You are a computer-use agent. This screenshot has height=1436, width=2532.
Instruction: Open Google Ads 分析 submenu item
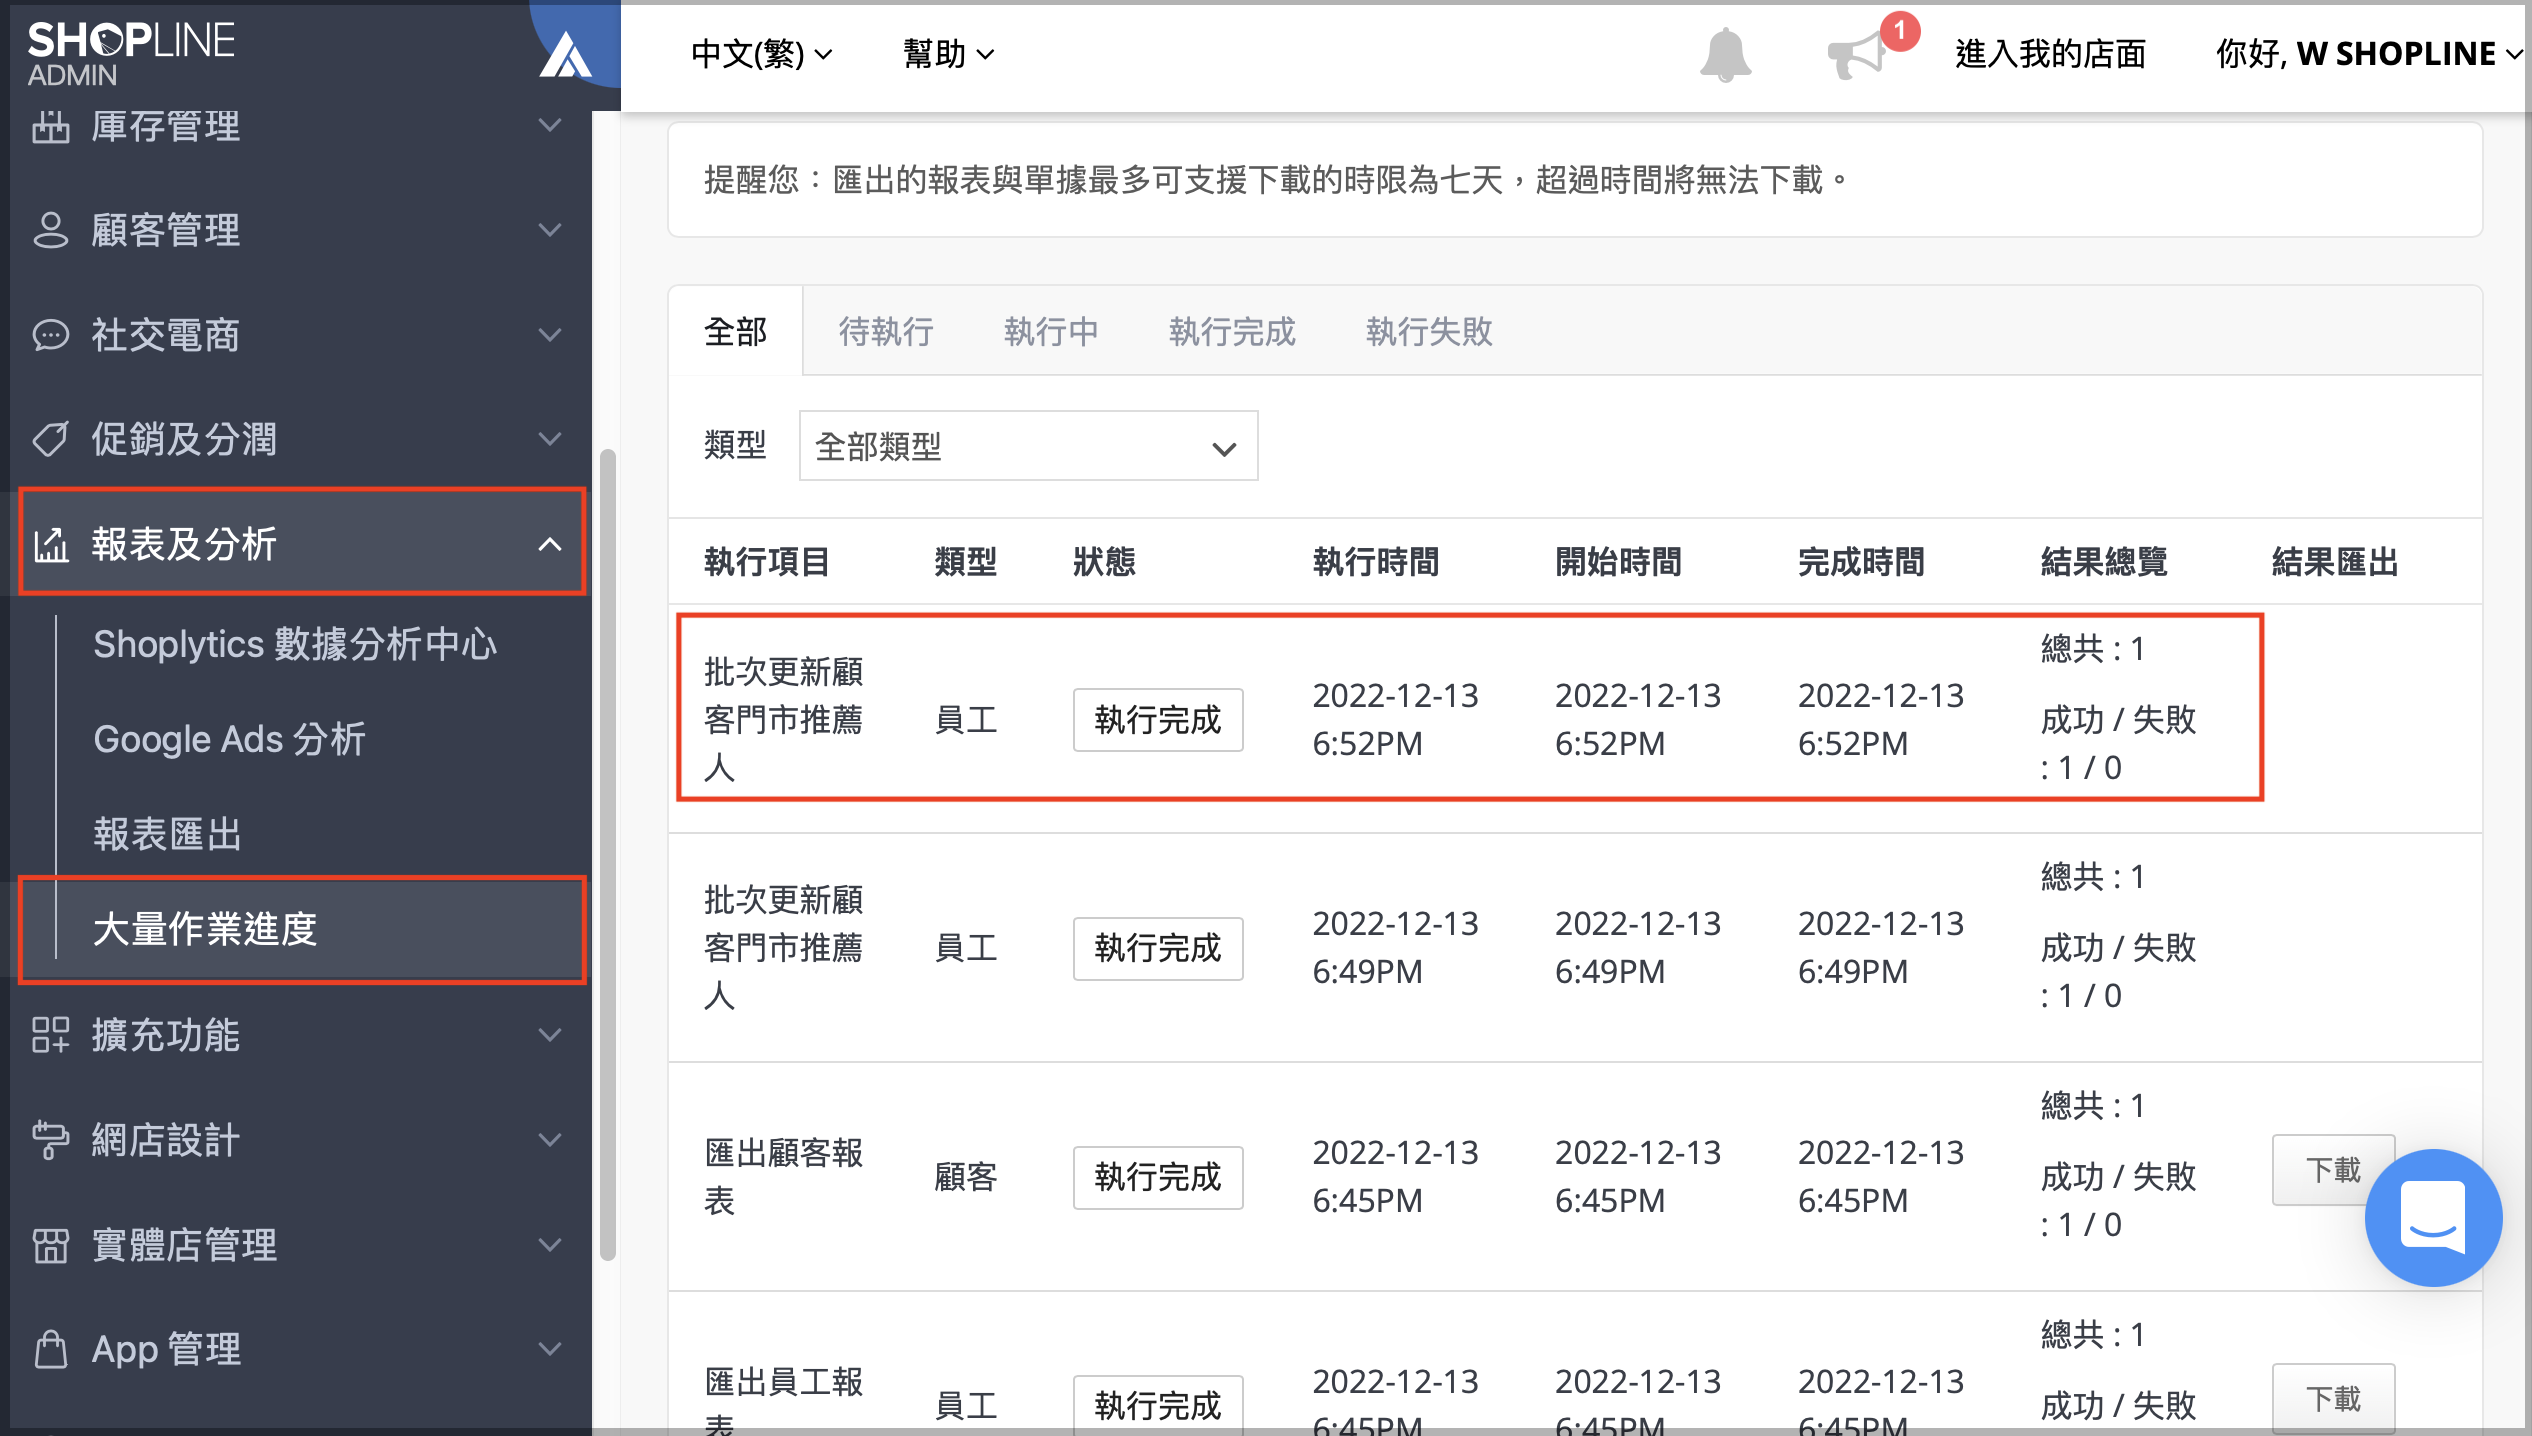pos(230,739)
